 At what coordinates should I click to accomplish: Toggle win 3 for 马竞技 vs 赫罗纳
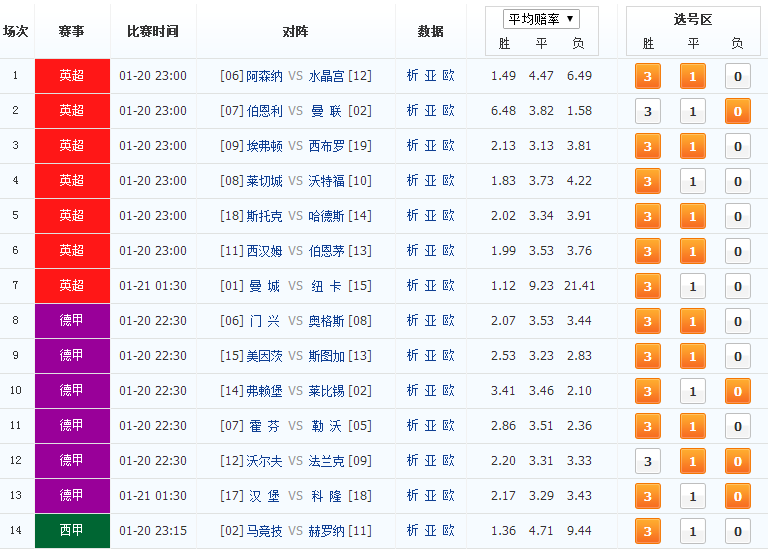(648, 531)
